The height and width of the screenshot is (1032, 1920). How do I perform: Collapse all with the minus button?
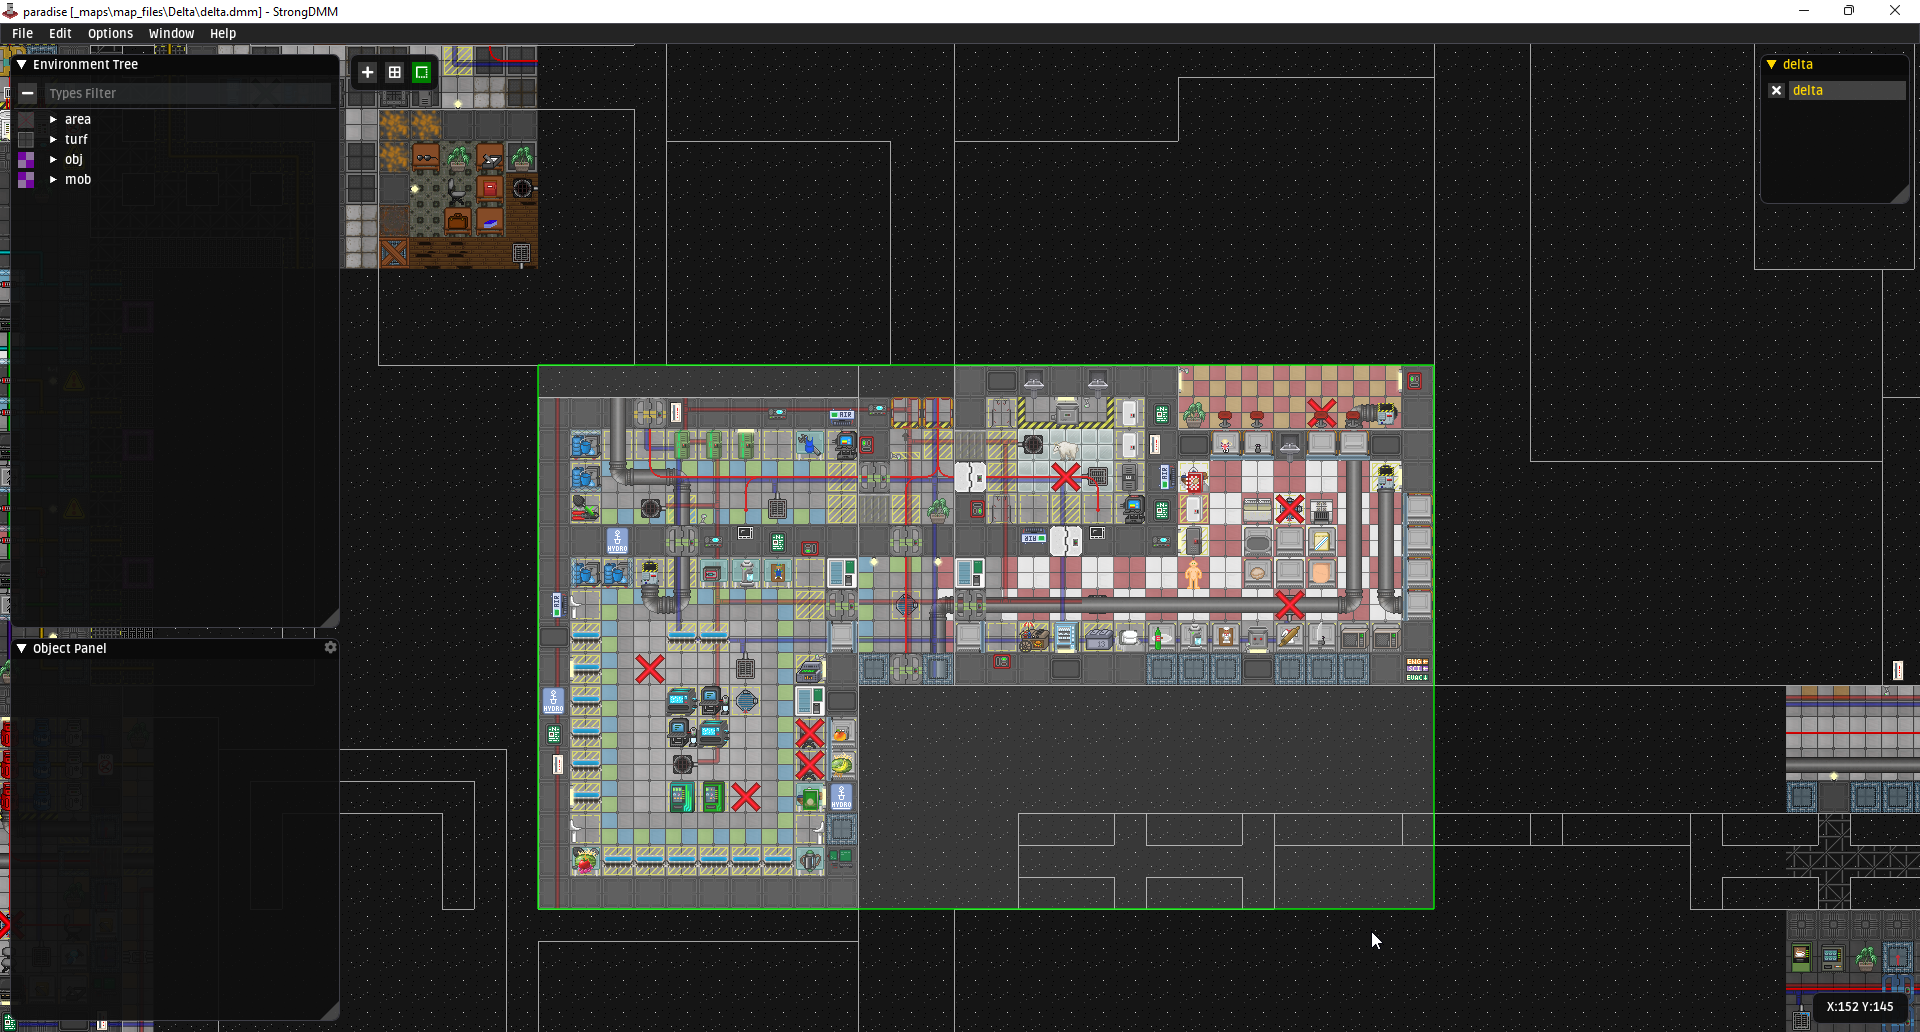(28, 93)
